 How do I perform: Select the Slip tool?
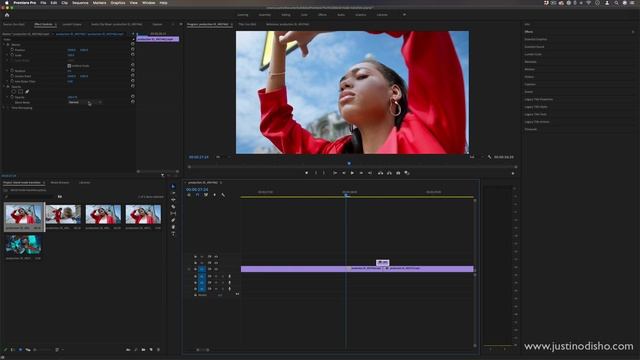[x=173, y=213]
